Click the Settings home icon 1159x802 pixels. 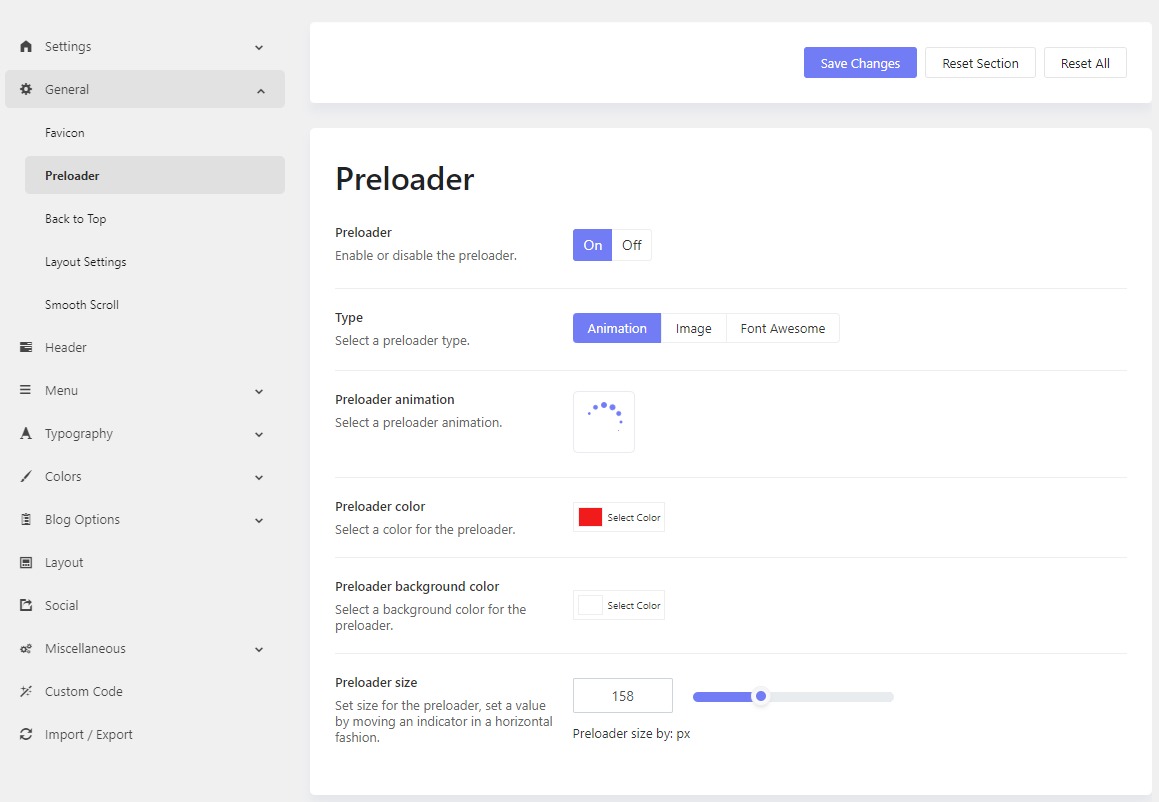point(26,47)
